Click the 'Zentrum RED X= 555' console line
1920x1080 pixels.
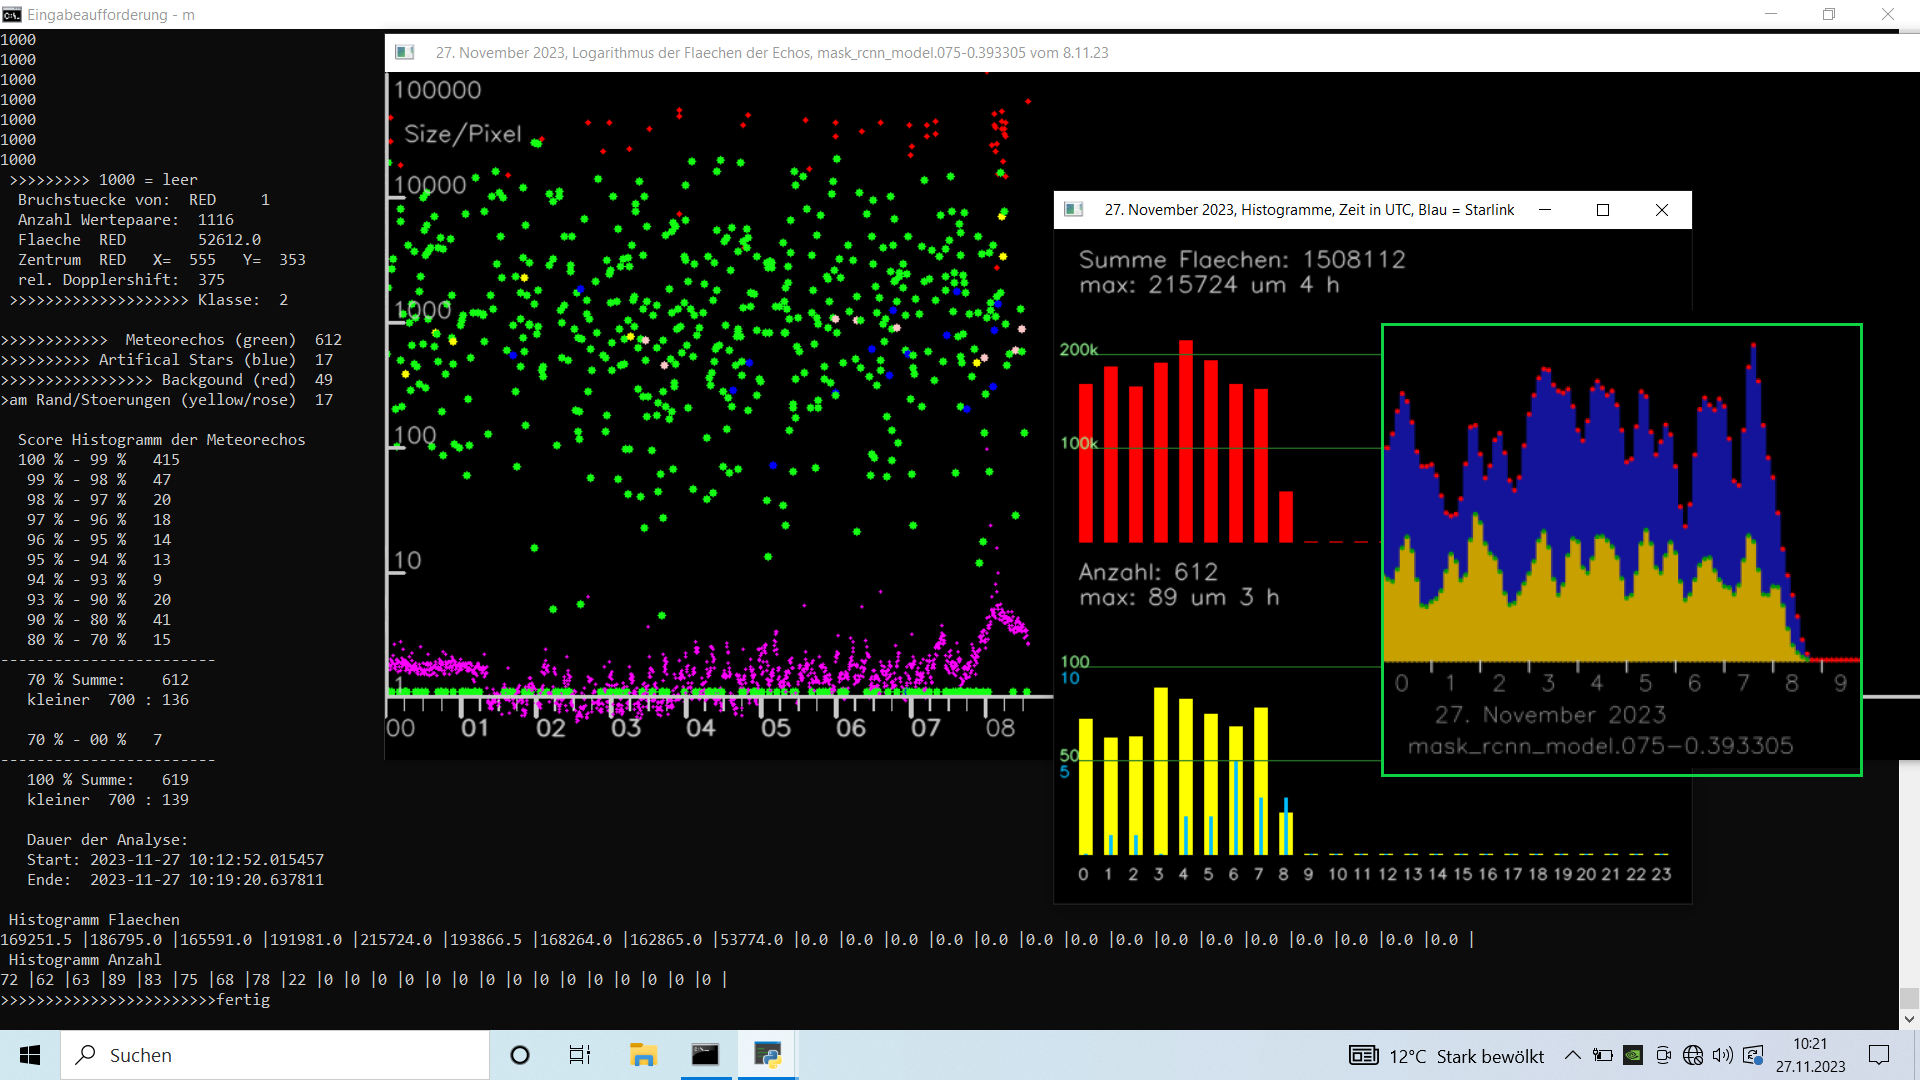(162, 260)
